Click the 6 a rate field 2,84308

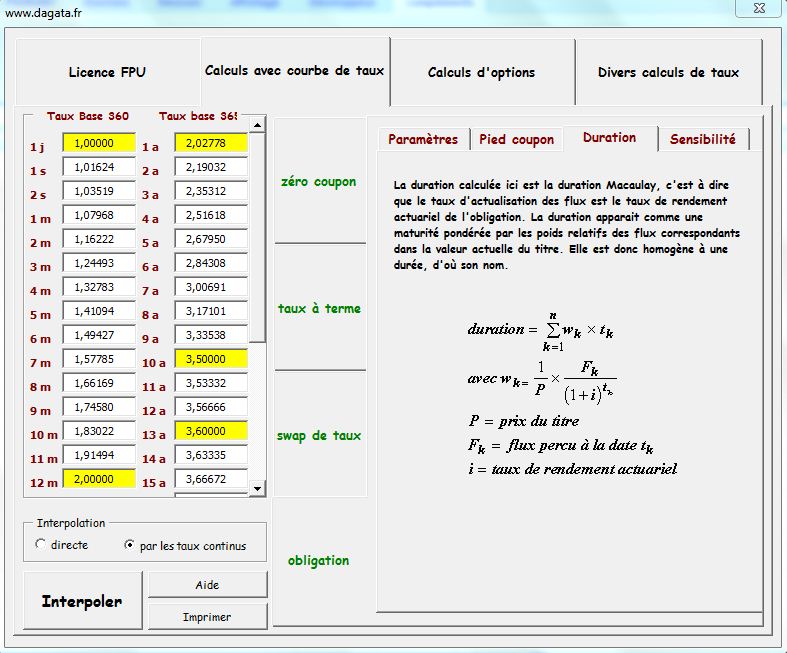(x=211, y=263)
